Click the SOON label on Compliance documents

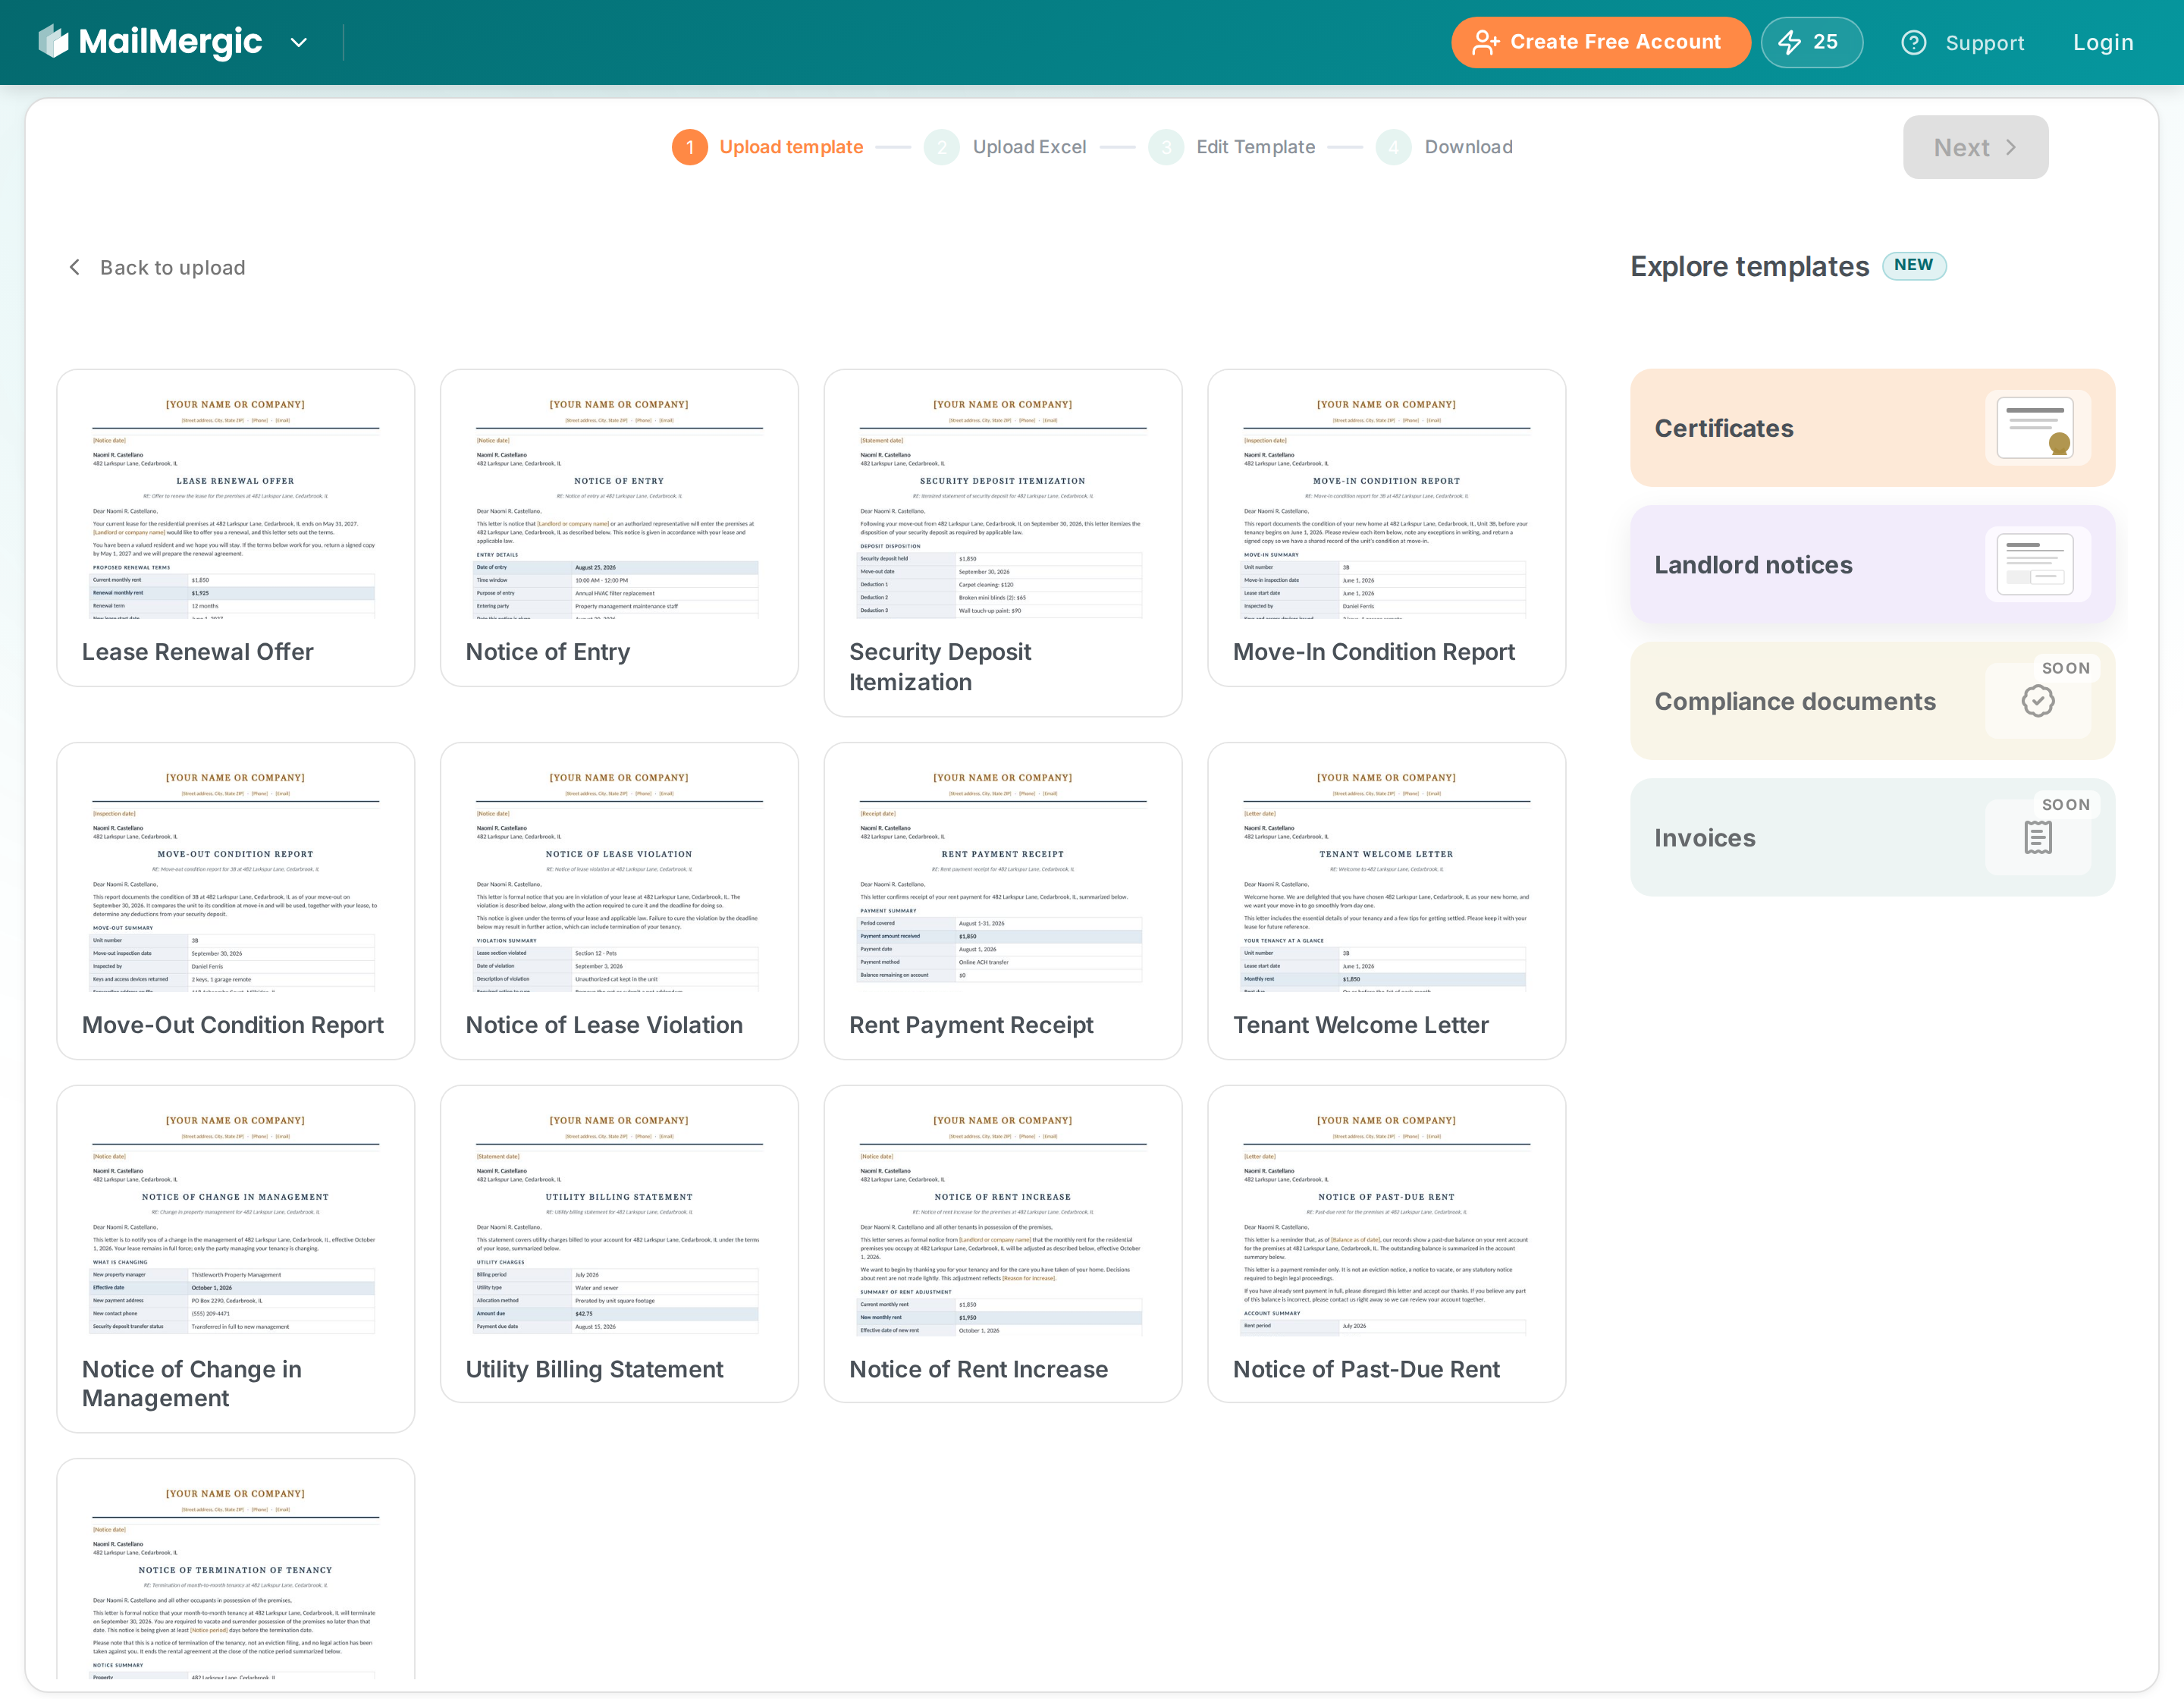coord(2065,668)
